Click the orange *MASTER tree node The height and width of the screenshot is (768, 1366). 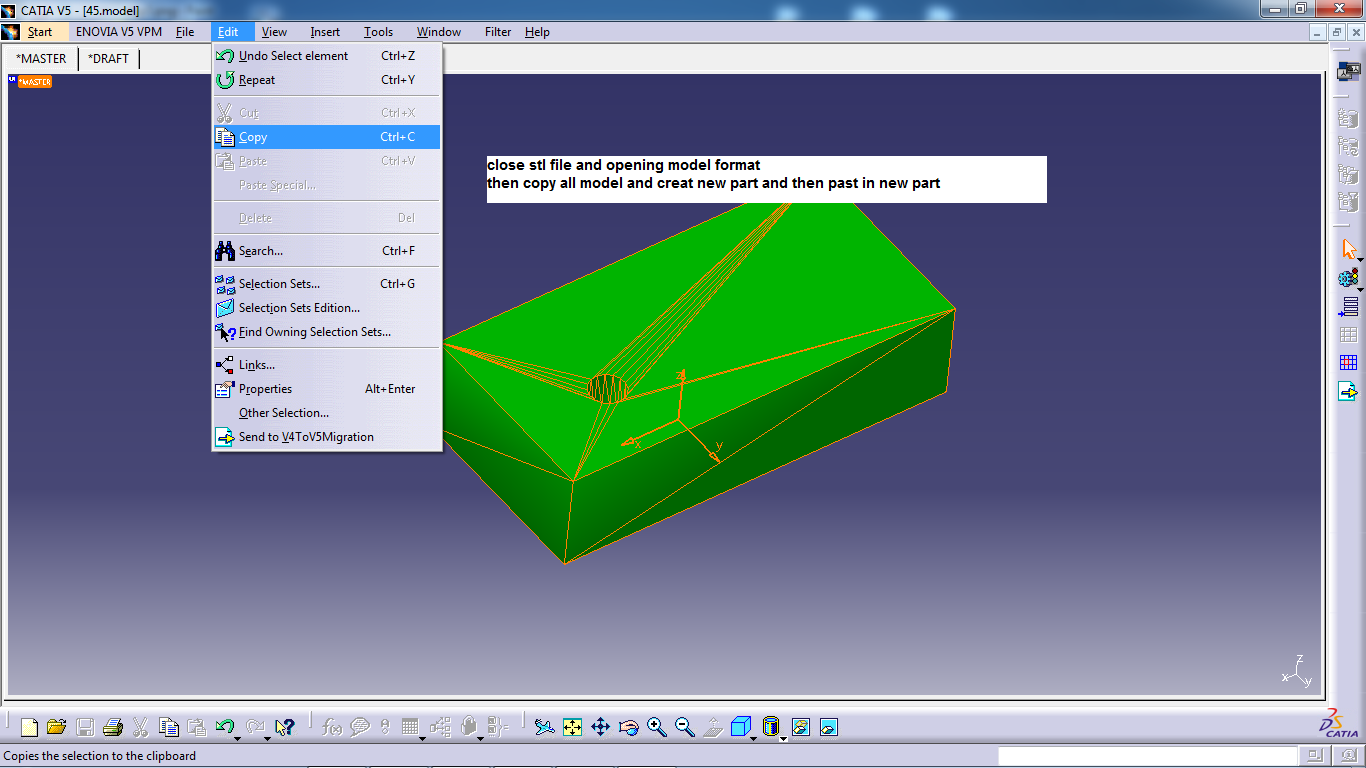pyautogui.click(x=34, y=82)
